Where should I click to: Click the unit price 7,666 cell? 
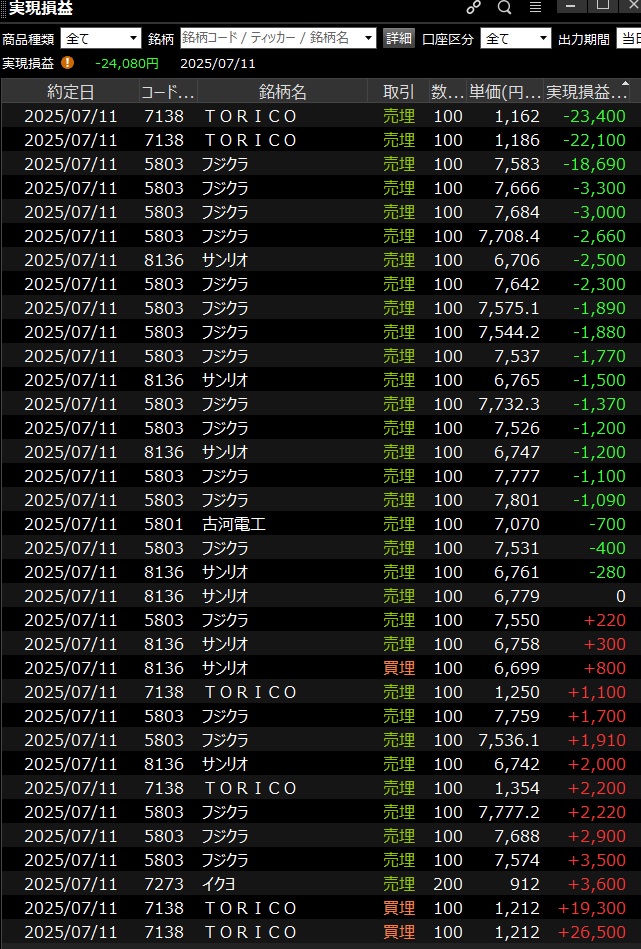(x=516, y=188)
